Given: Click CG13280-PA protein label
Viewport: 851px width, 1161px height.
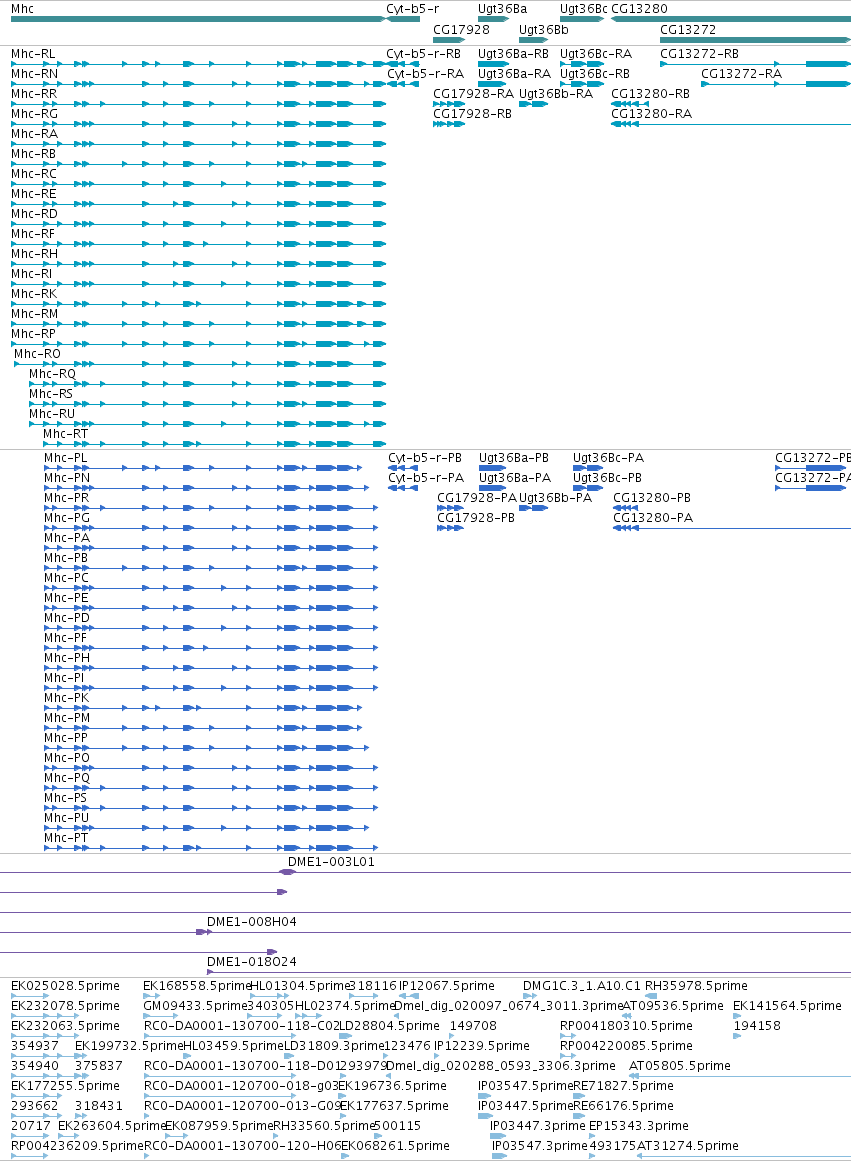Looking at the screenshot, I should [x=653, y=518].
